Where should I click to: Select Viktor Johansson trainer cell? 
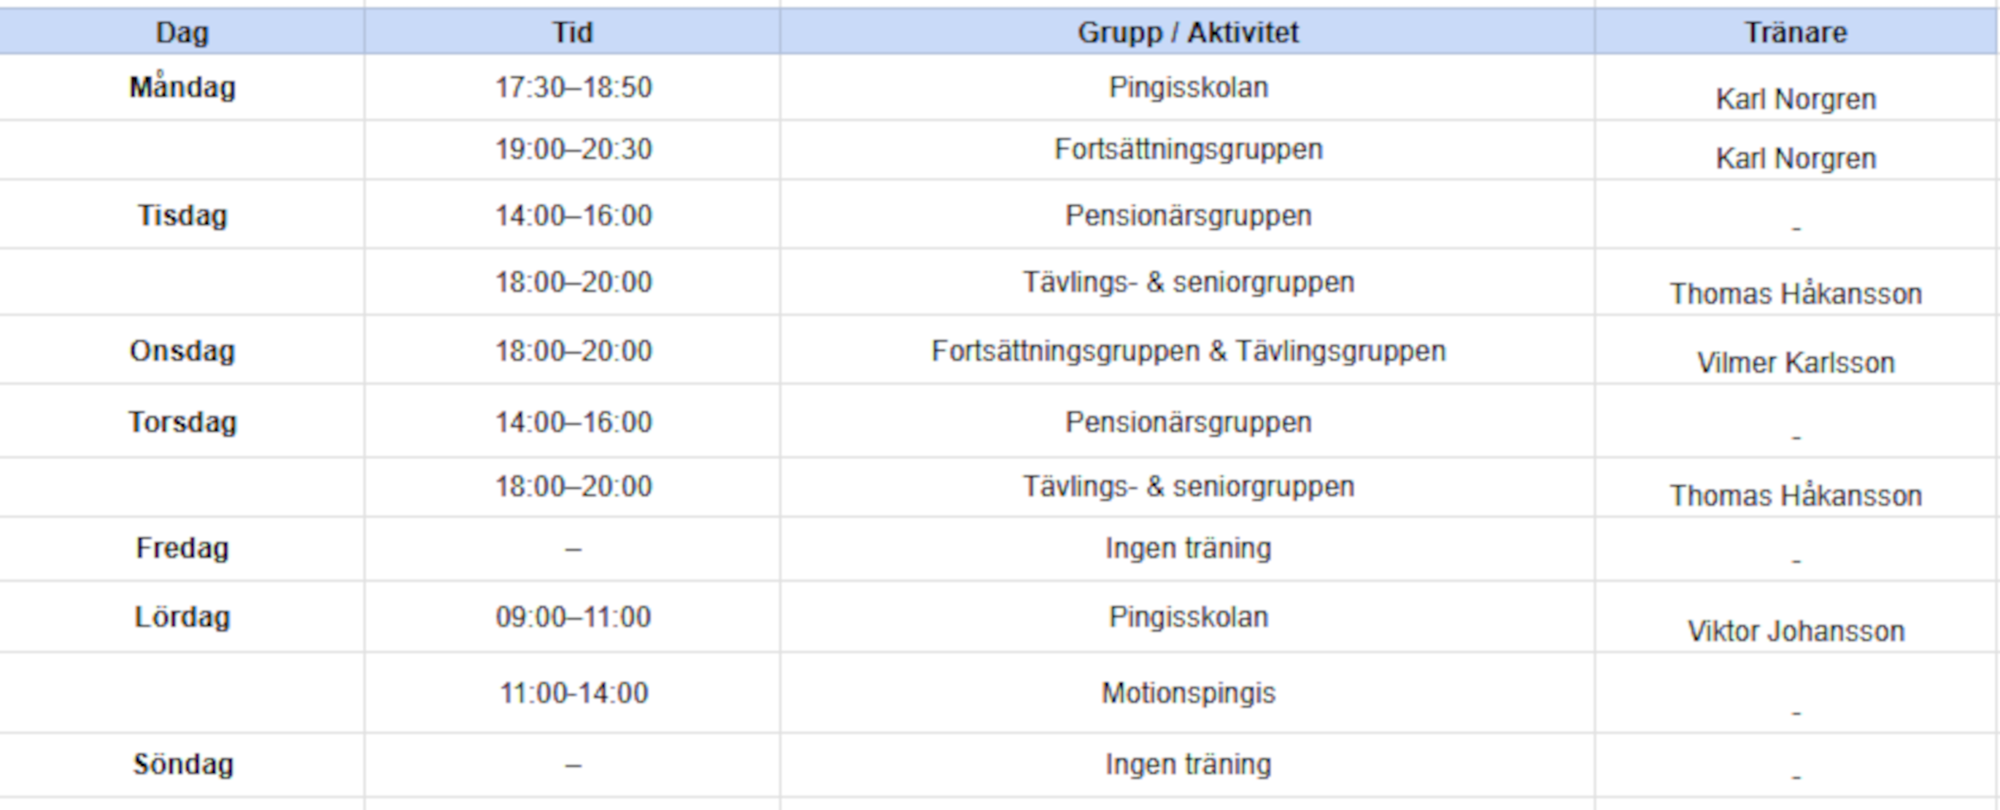click(1796, 617)
